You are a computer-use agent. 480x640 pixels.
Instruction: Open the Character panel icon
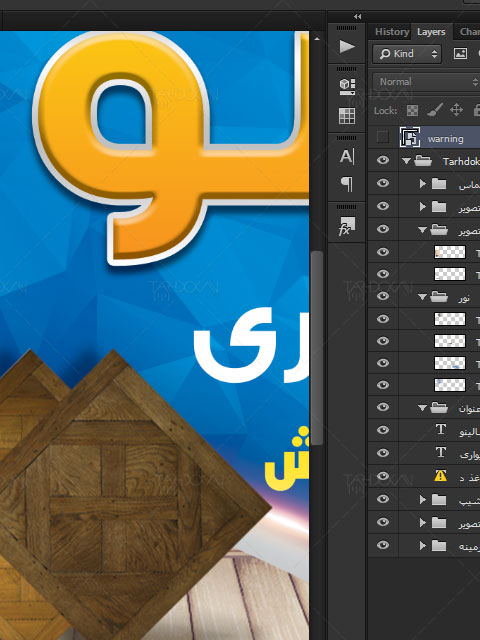click(x=347, y=156)
